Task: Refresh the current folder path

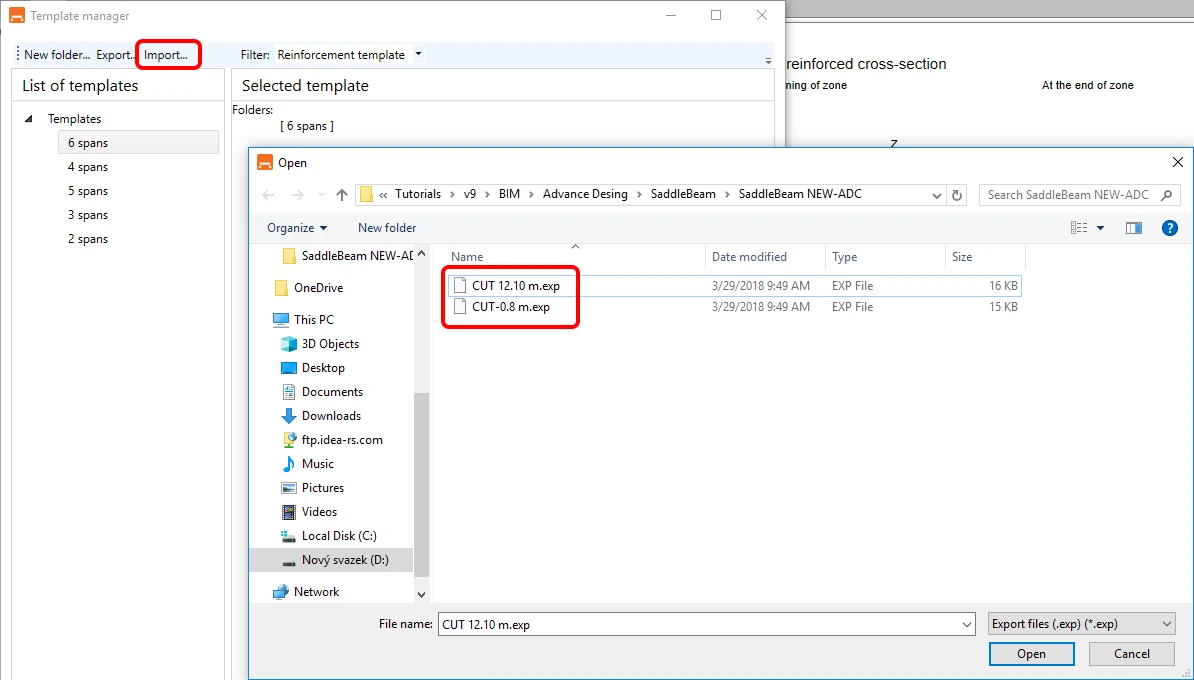Action: [x=957, y=195]
